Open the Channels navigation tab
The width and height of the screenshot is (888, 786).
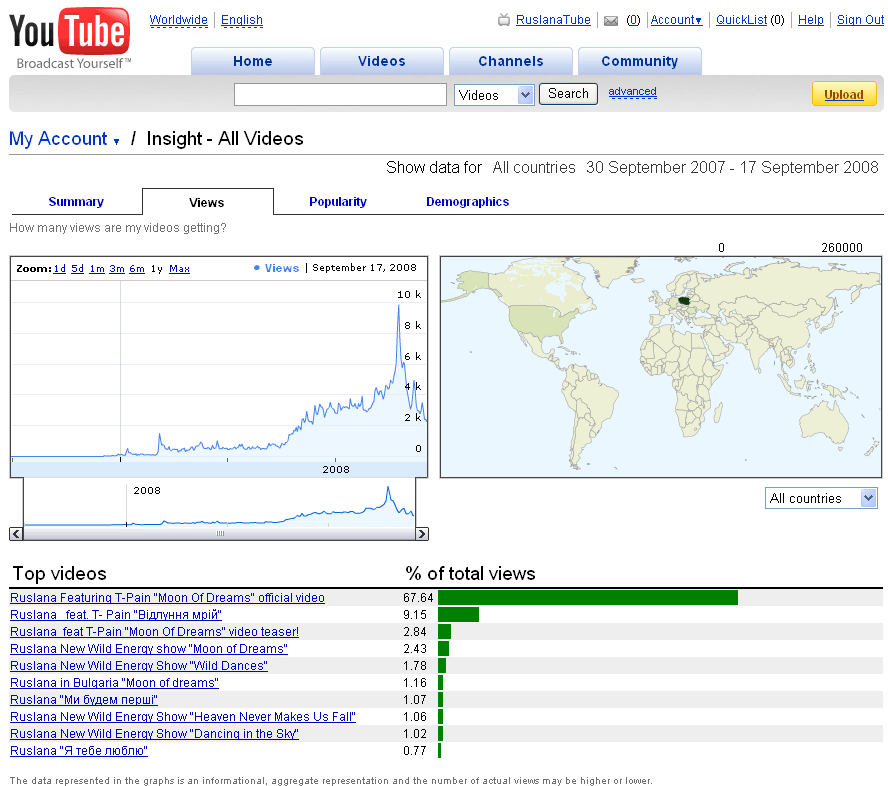(511, 61)
